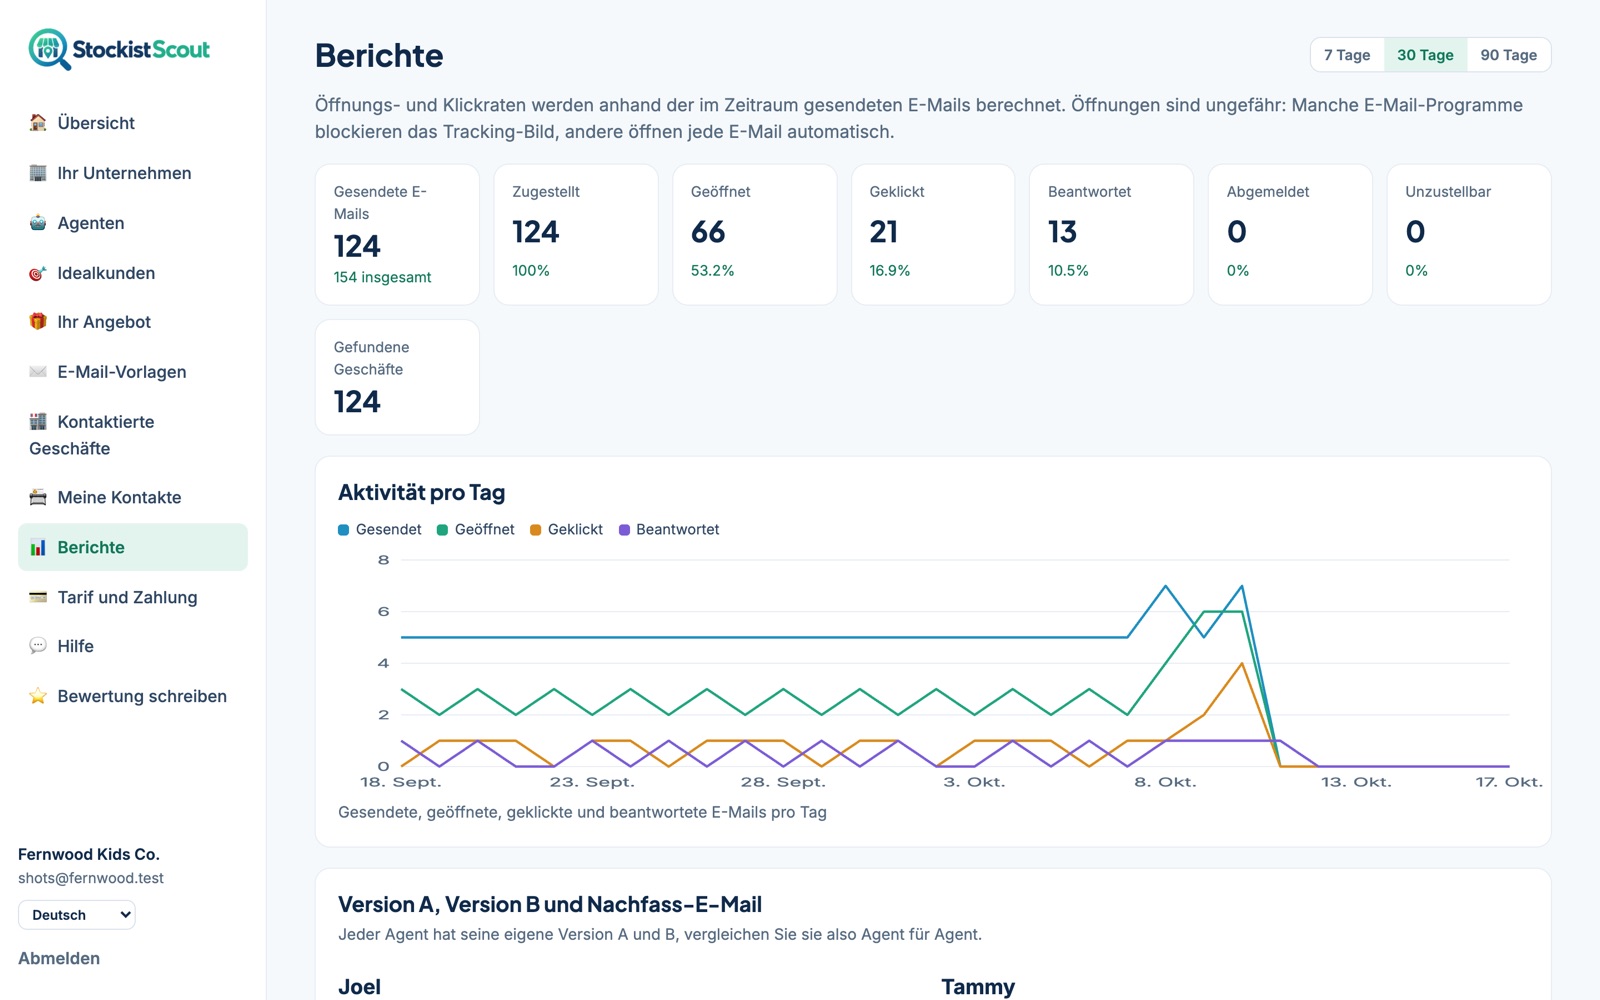Click the Joel agent heading
The image size is (1600, 1000).
point(359,987)
